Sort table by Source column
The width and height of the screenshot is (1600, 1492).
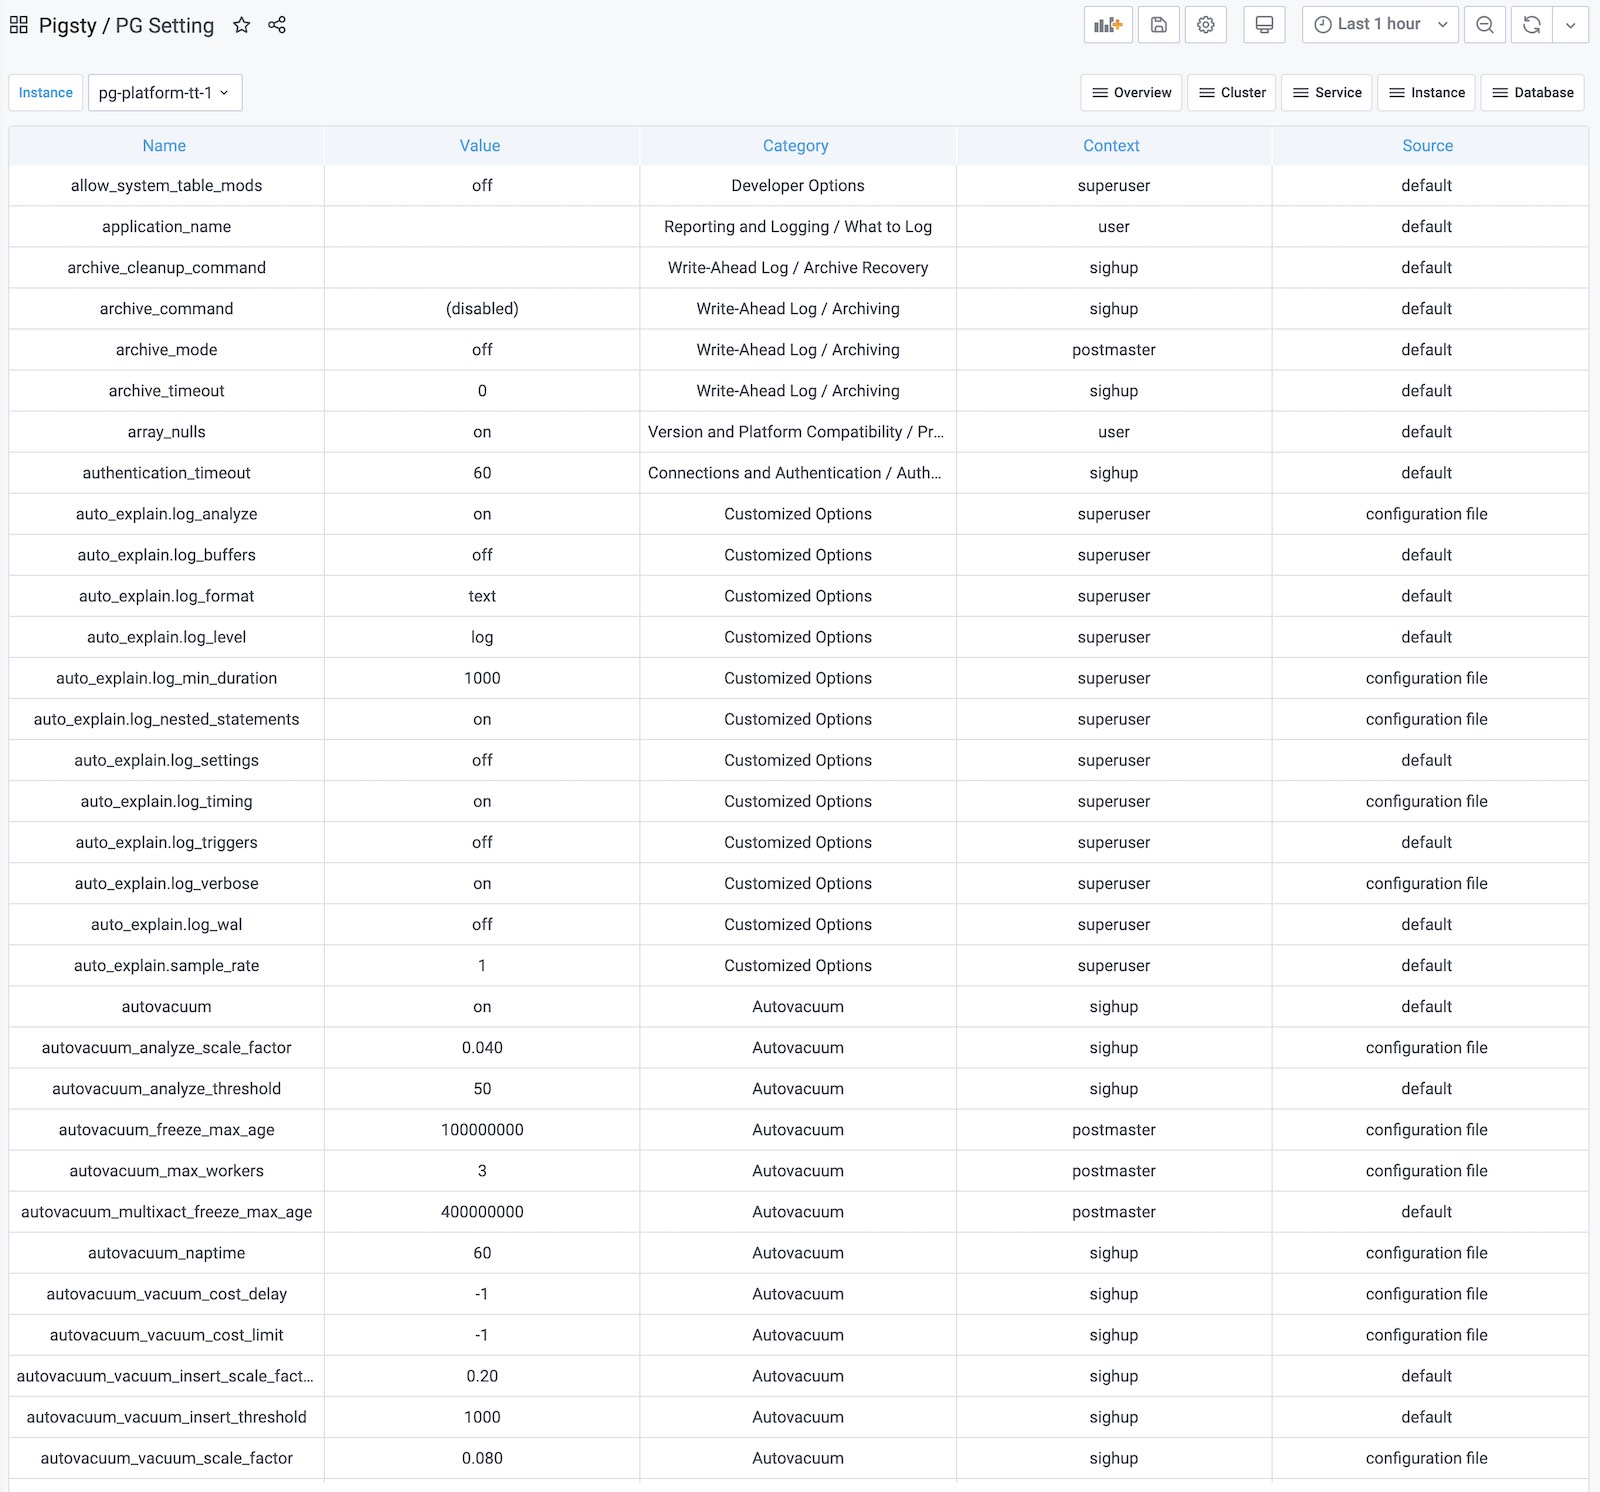point(1428,146)
